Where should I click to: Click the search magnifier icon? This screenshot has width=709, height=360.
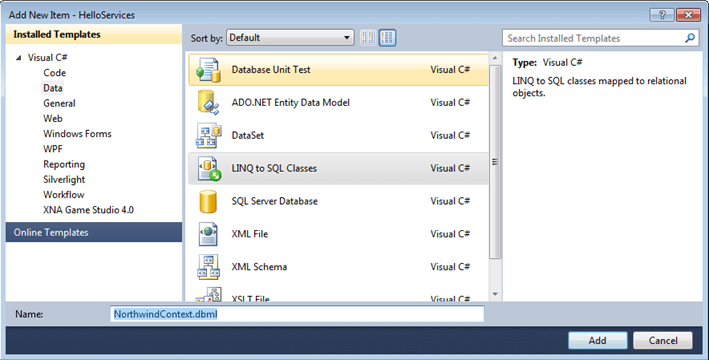[x=690, y=38]
